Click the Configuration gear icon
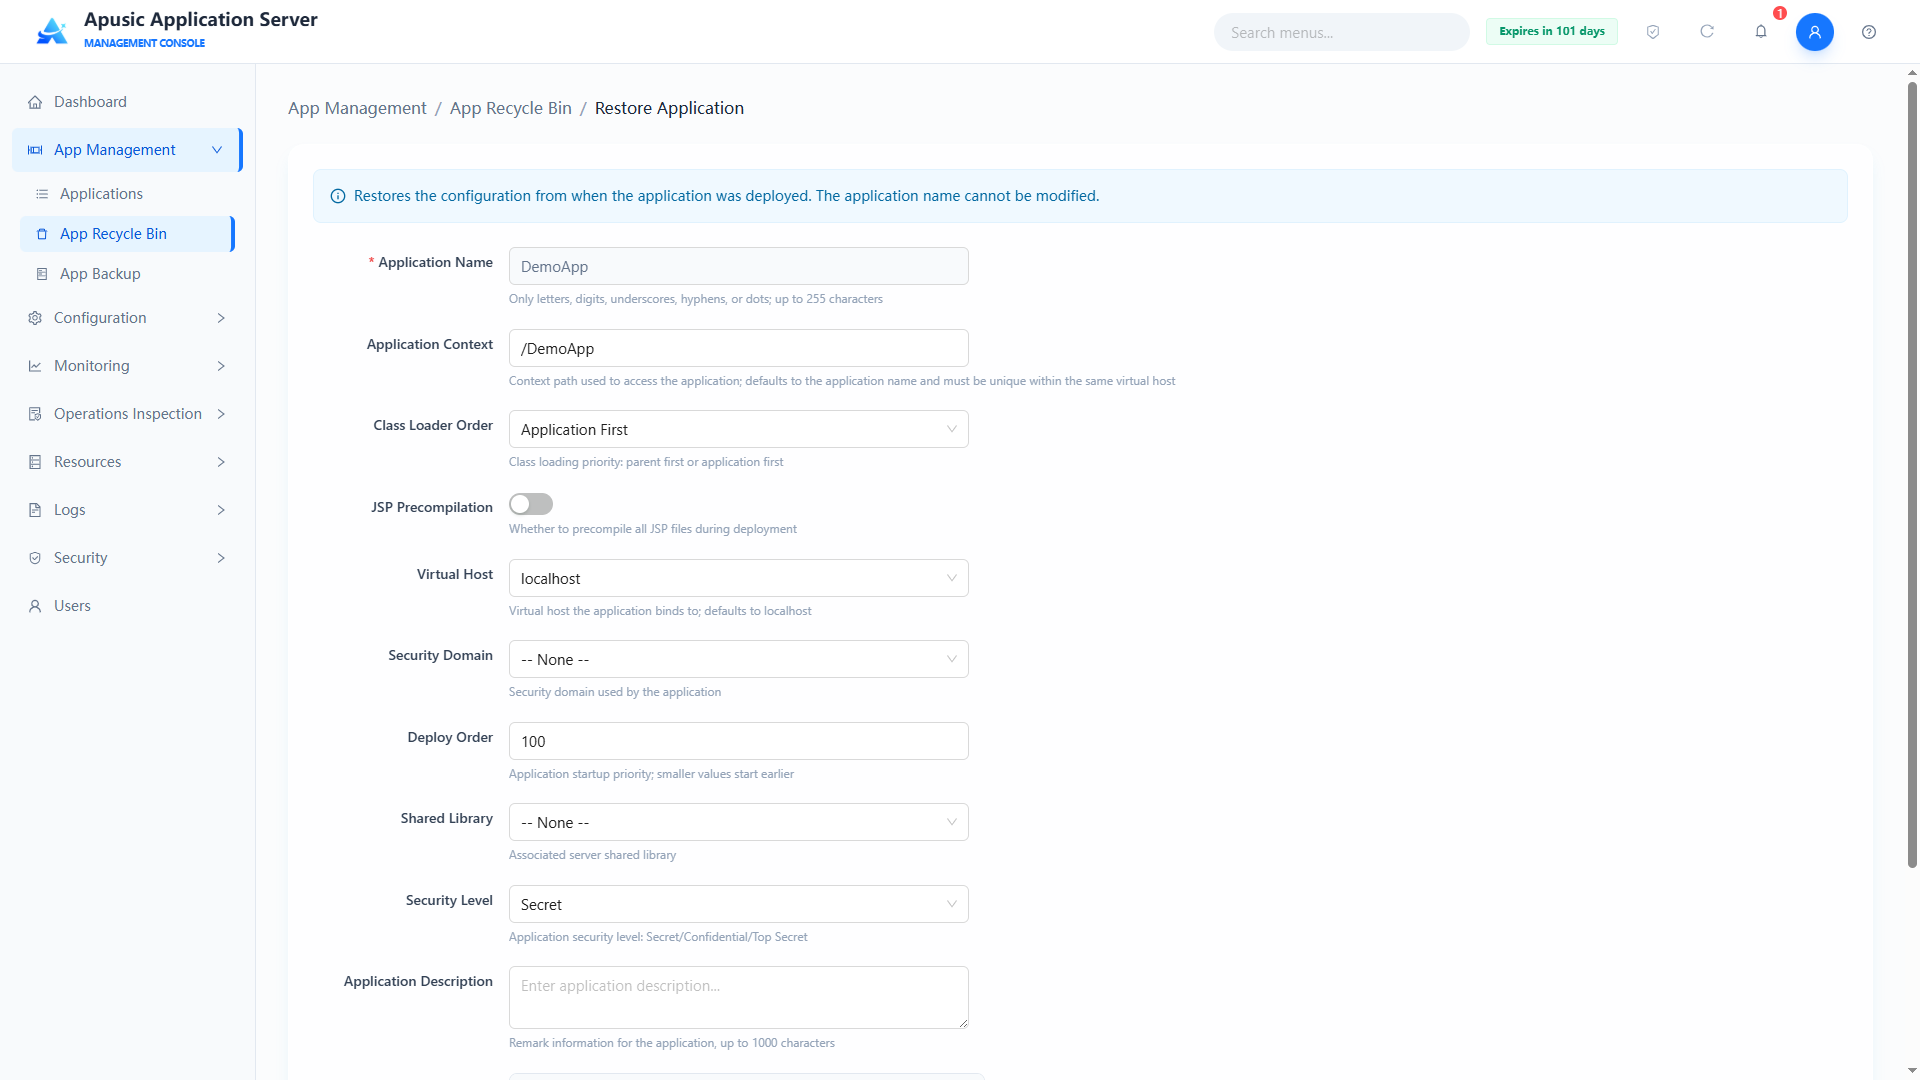 [35, 318]
